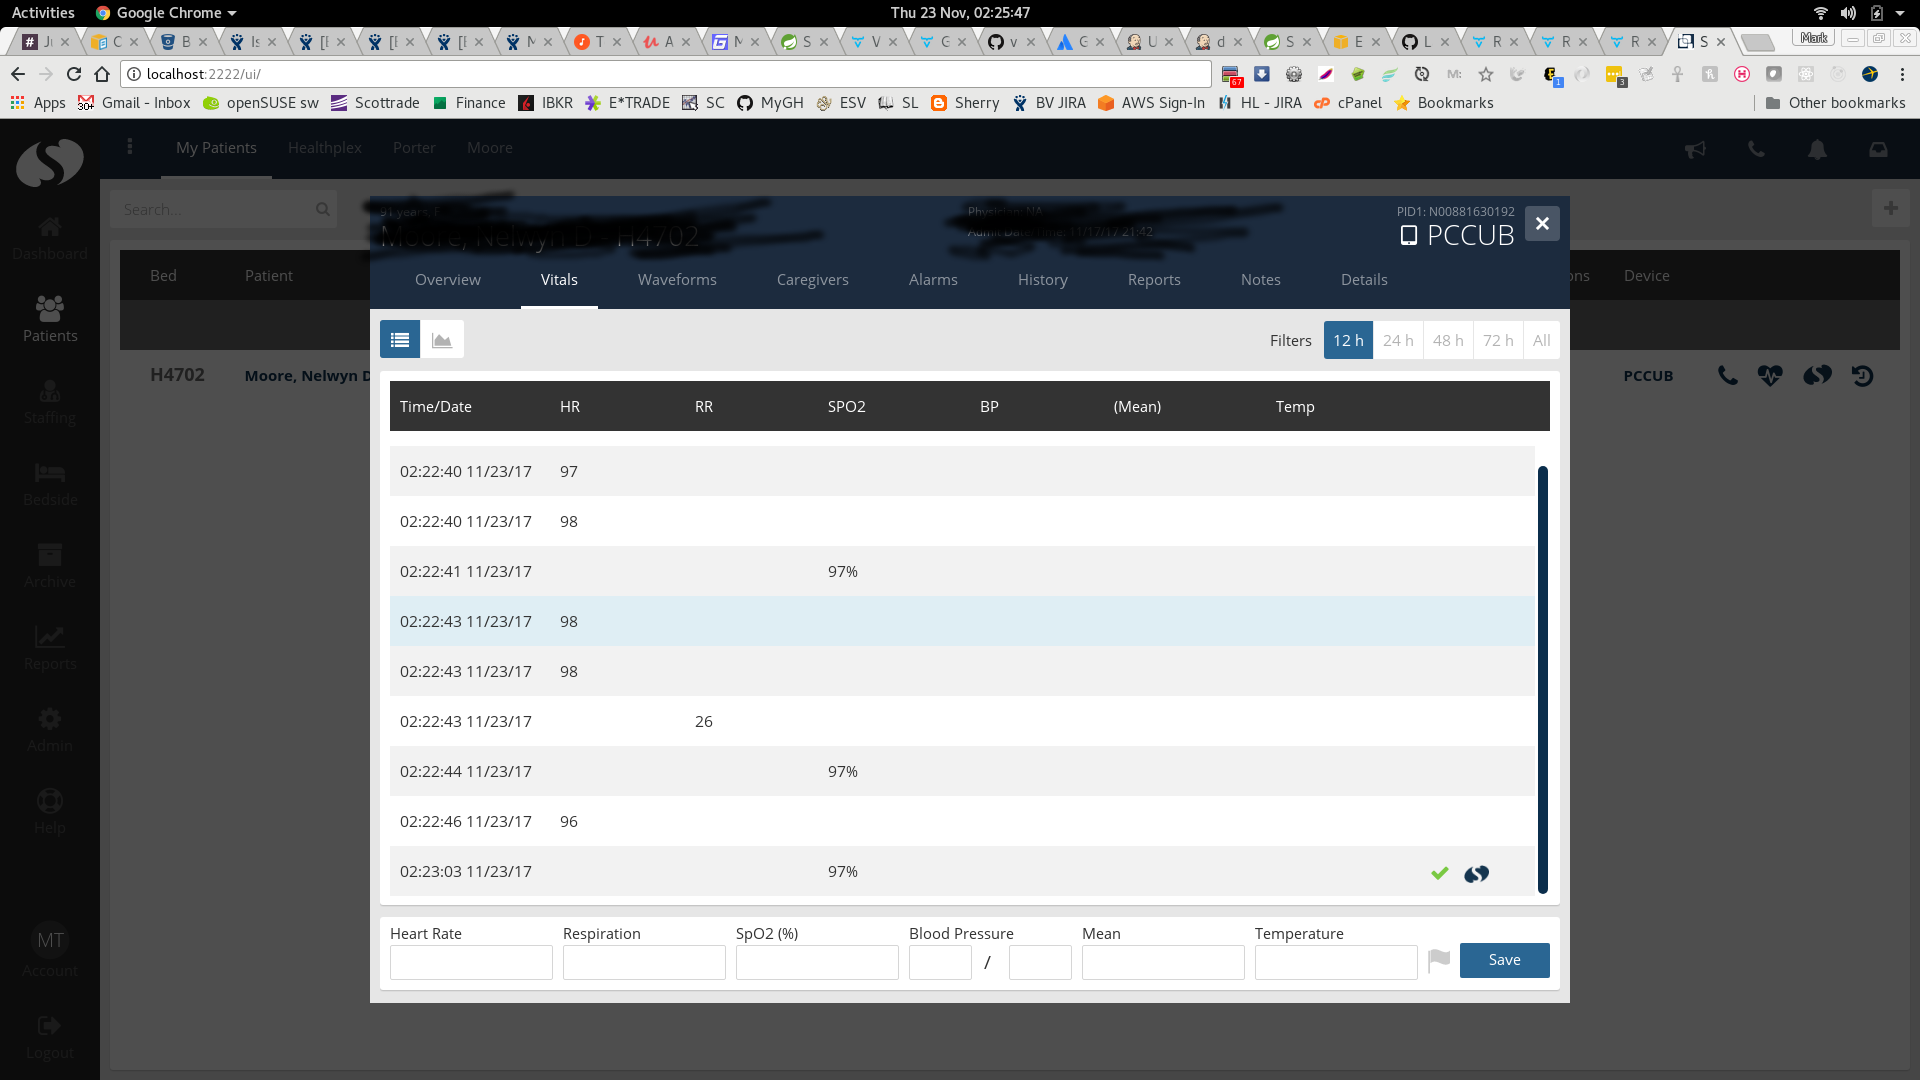Click the notifications bell icon
The image size is (1920, 1080).
[x=1817, y=149]
